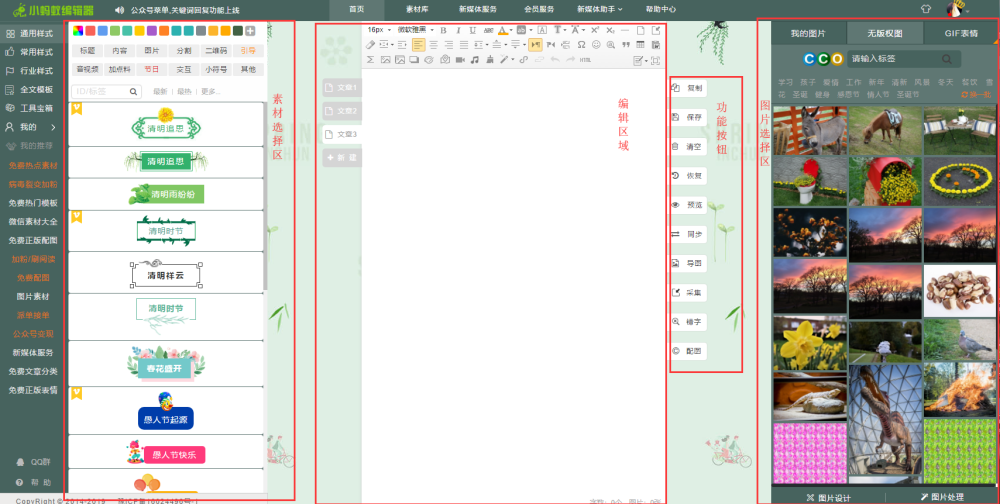Screen dimensions: 1000x504
Task: Insert music with the note icon
Action: 474,60
